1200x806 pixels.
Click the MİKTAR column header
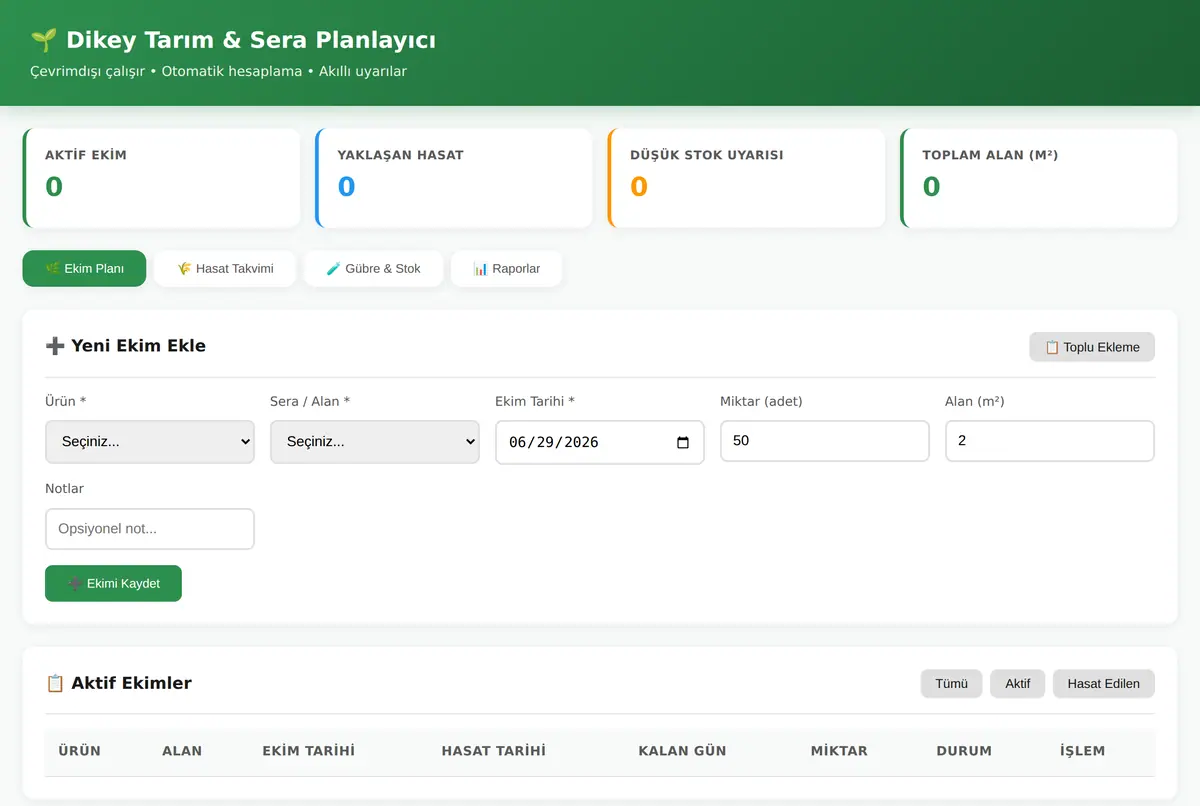pos(839,751)
